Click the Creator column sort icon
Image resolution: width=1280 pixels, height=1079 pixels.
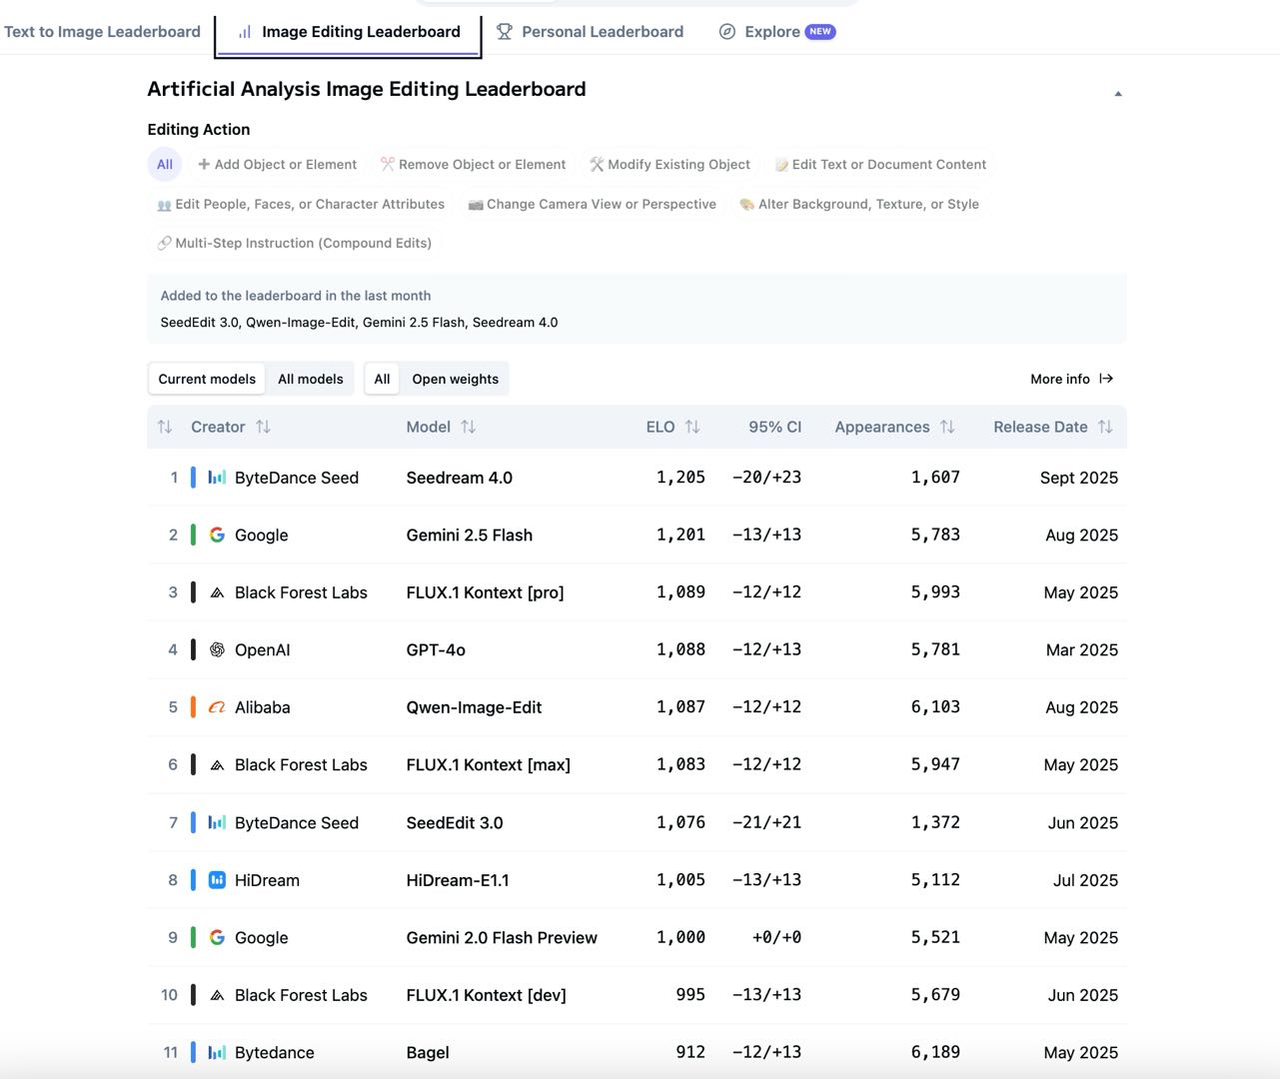click(x=263, y=427)
